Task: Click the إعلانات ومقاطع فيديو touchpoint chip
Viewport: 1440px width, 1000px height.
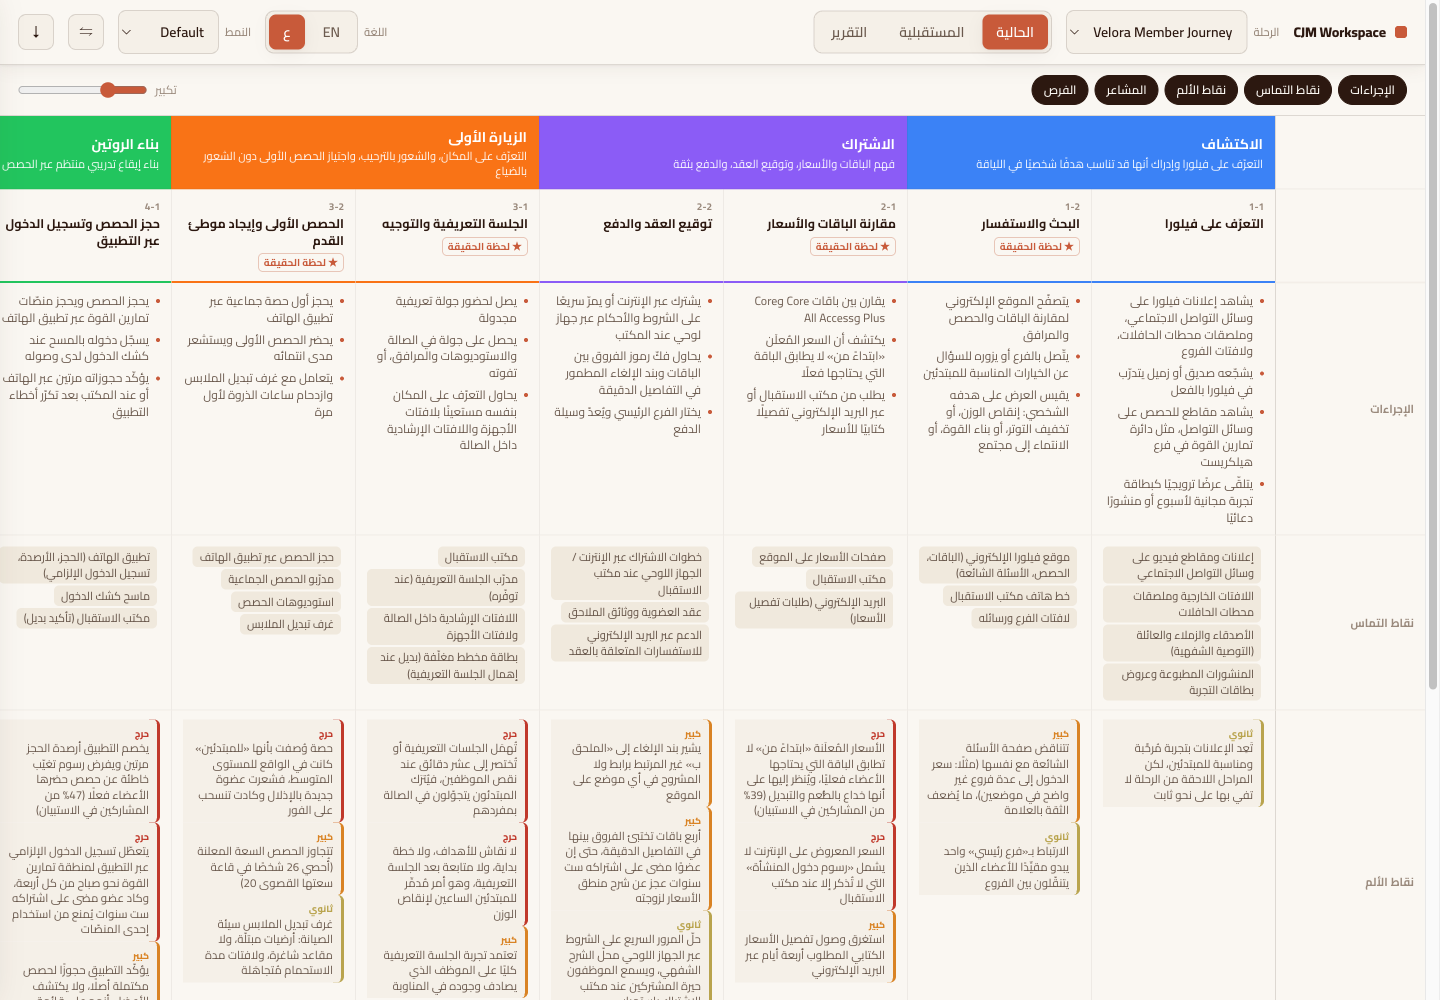Action: [1182, 565]
